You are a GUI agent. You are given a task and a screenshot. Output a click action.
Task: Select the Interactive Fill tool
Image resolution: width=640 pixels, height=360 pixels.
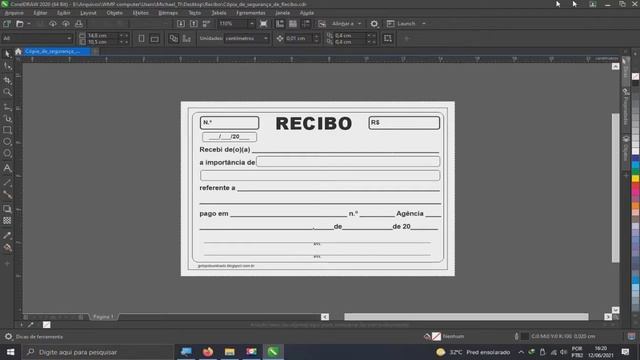[7, 247]
